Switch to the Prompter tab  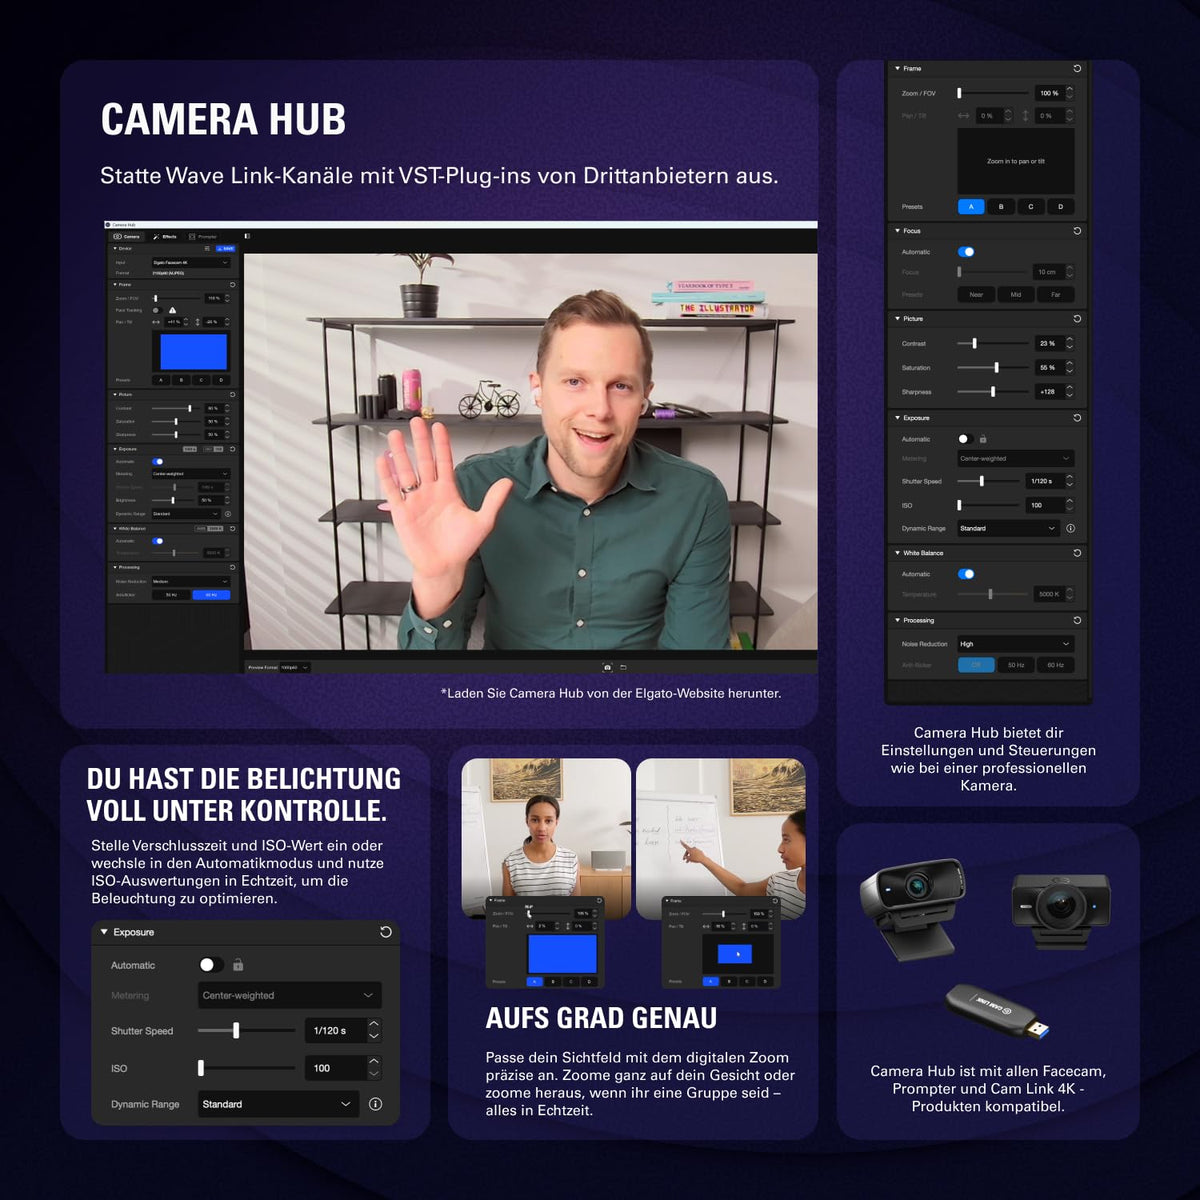(x=203, y=237)
